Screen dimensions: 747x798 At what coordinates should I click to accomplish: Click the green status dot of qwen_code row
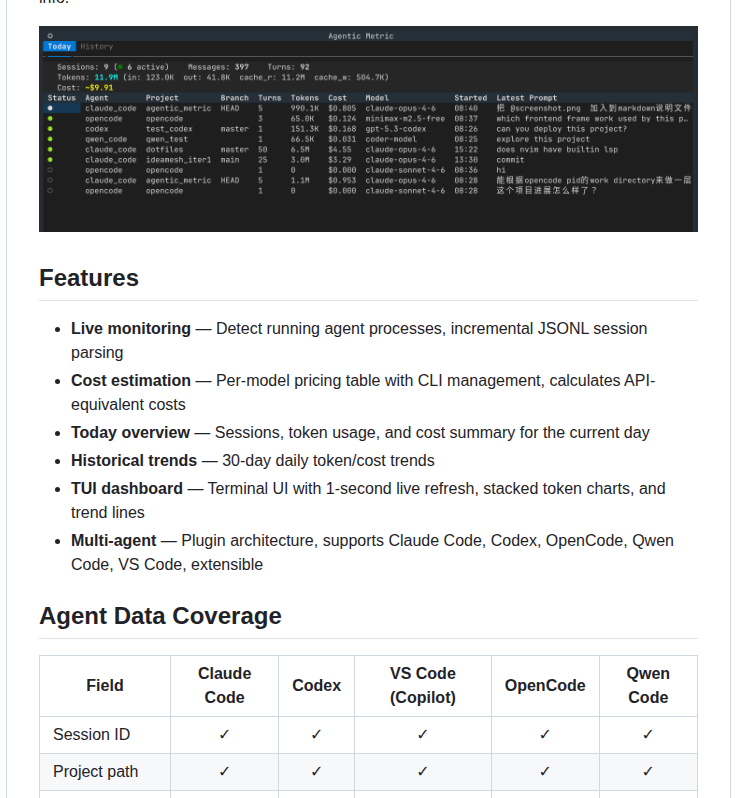coord(50,139)
